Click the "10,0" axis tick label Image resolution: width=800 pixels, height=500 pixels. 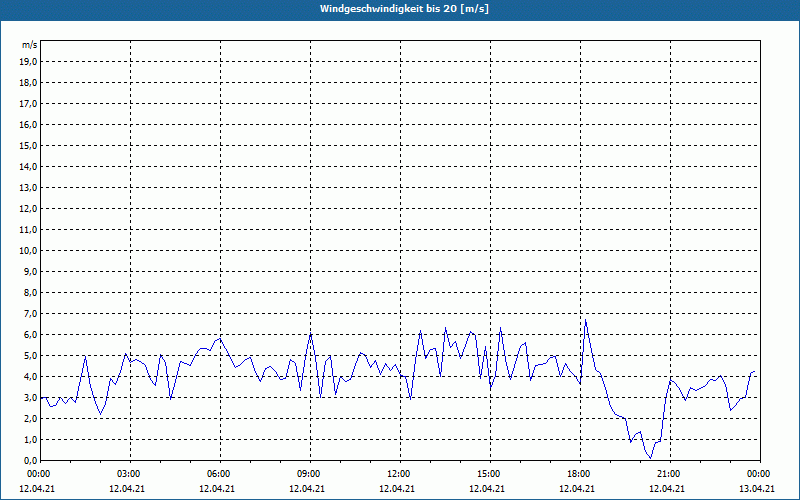(28, 251)
